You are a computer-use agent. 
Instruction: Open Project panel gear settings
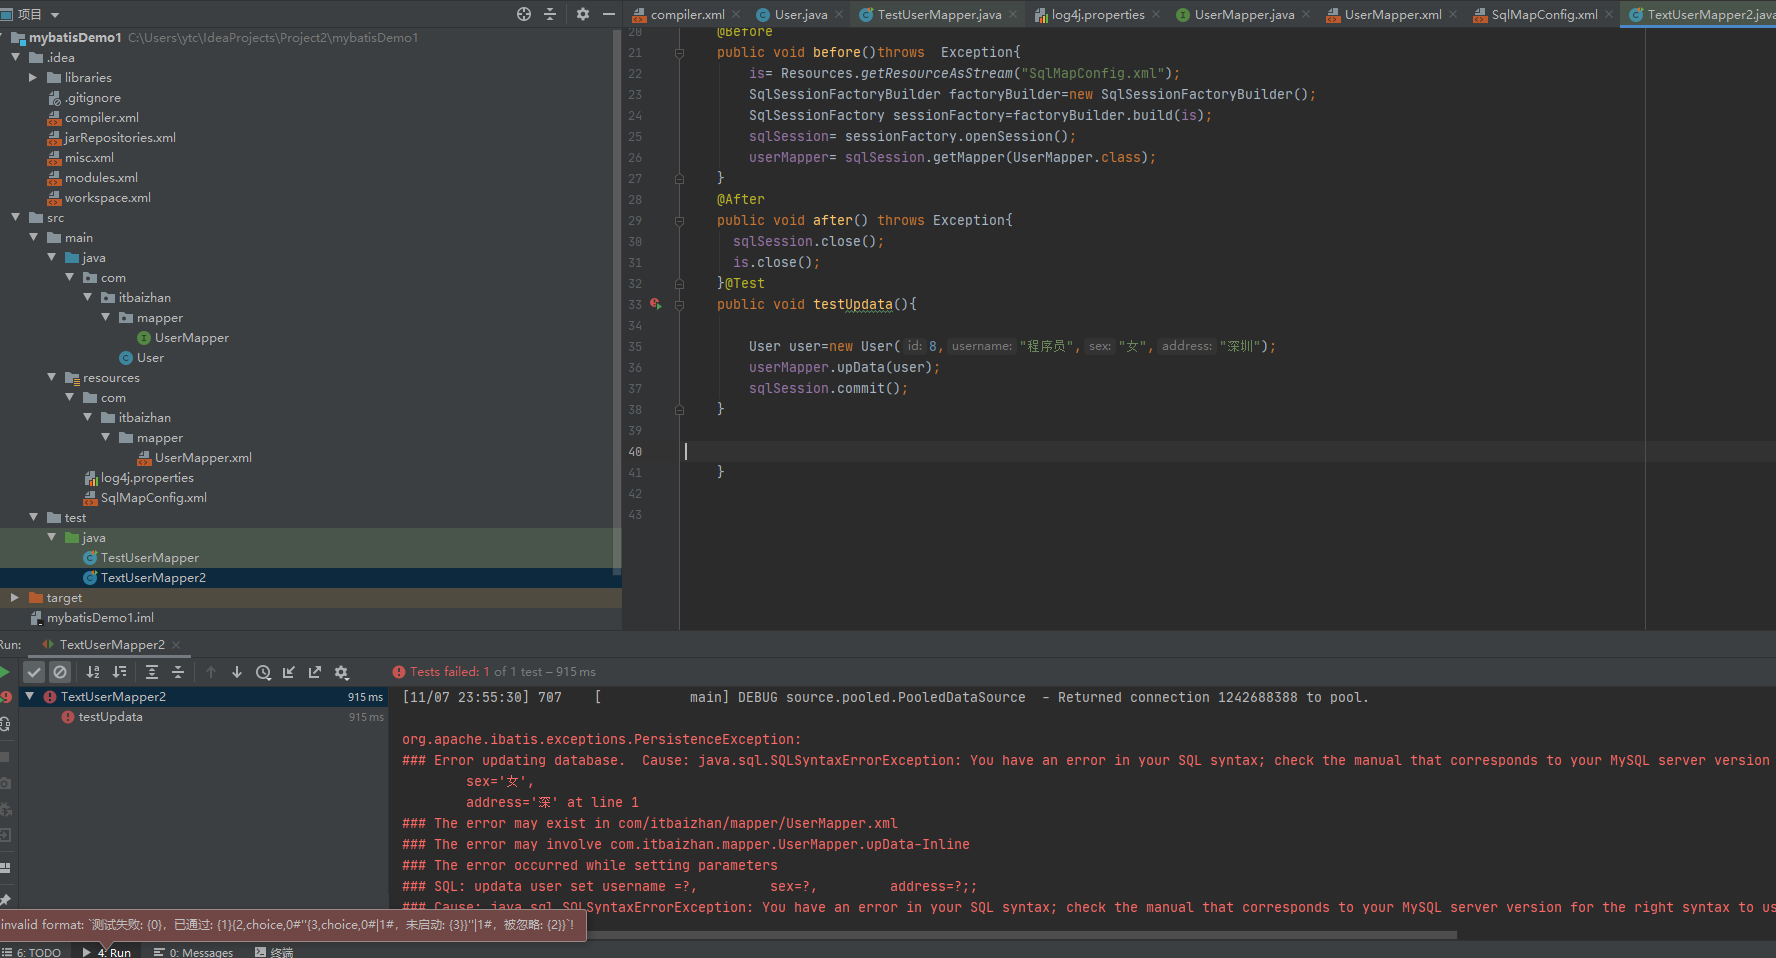click(x=583, y=14)
